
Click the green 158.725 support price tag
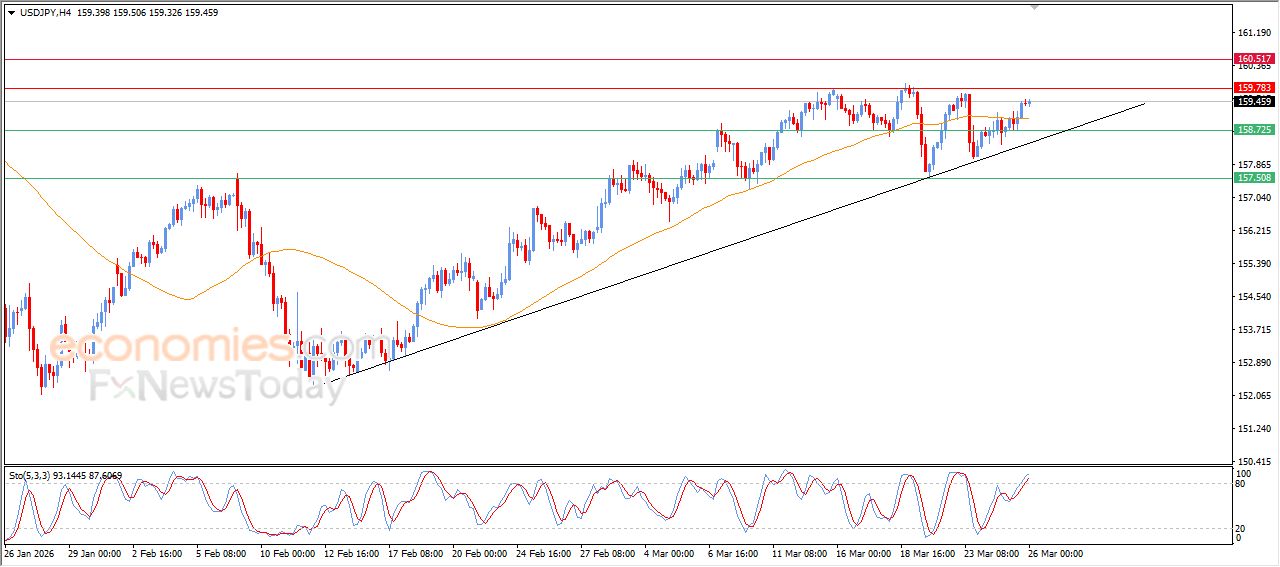(1254, 130)
